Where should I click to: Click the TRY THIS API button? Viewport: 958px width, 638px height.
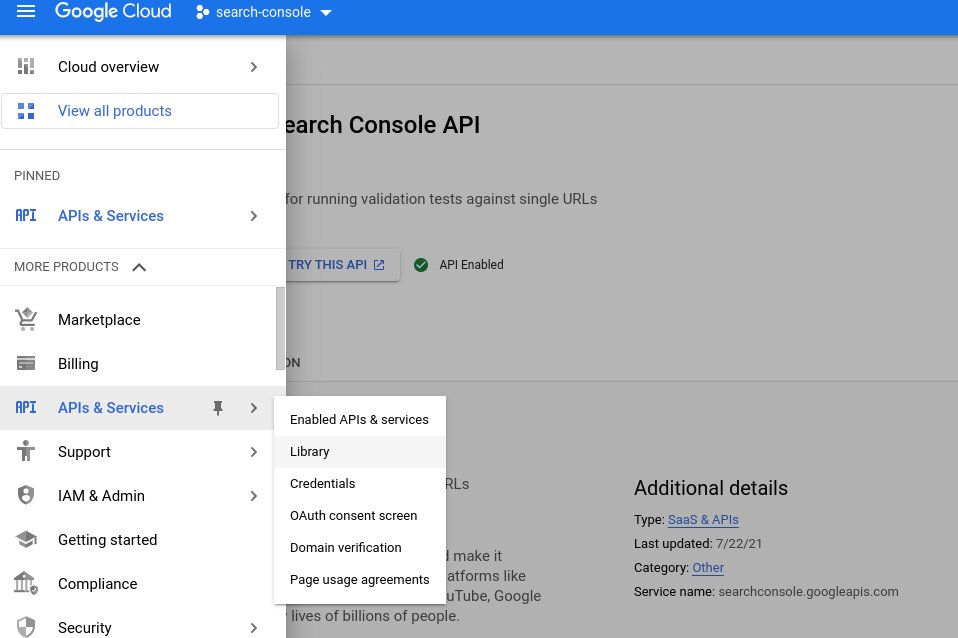coord(342,265)
